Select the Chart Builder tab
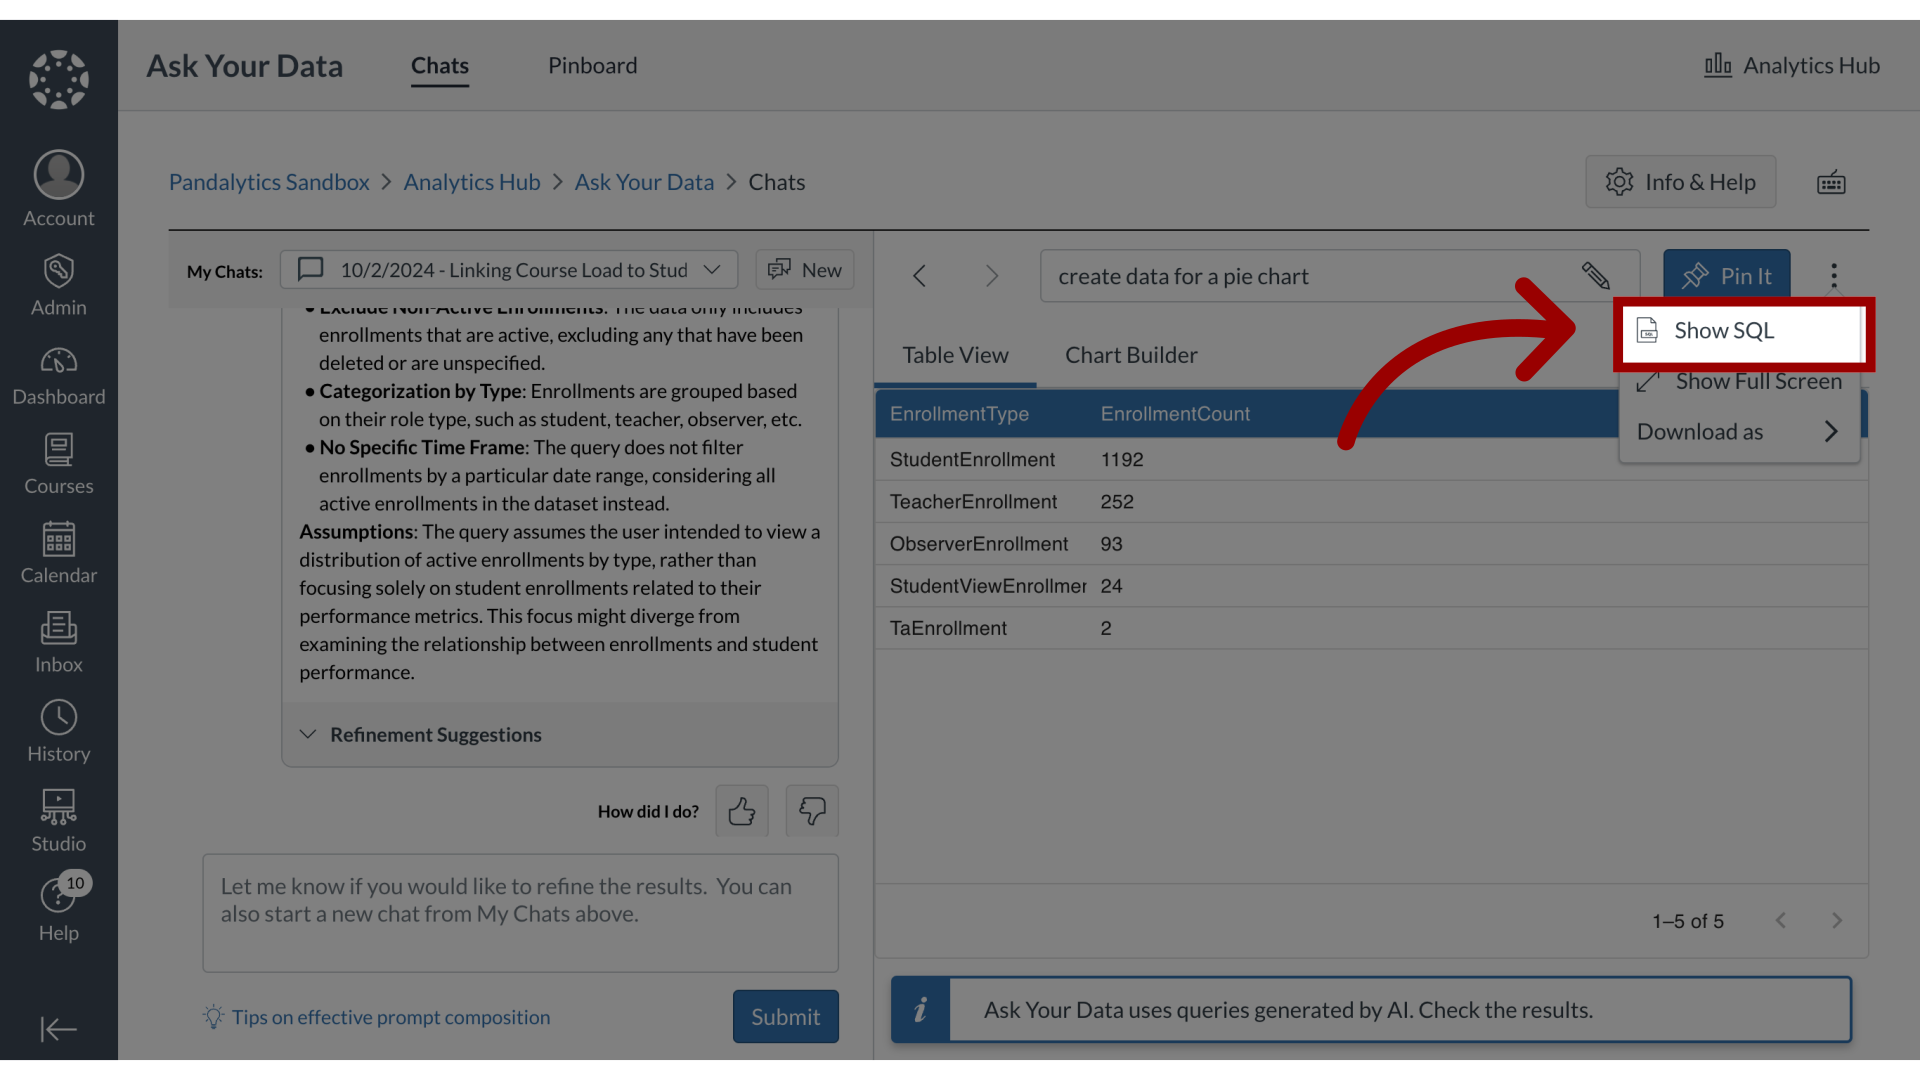Image resolution: width=1920 pixels, height=1080 pixels. tap(1131, 355)
